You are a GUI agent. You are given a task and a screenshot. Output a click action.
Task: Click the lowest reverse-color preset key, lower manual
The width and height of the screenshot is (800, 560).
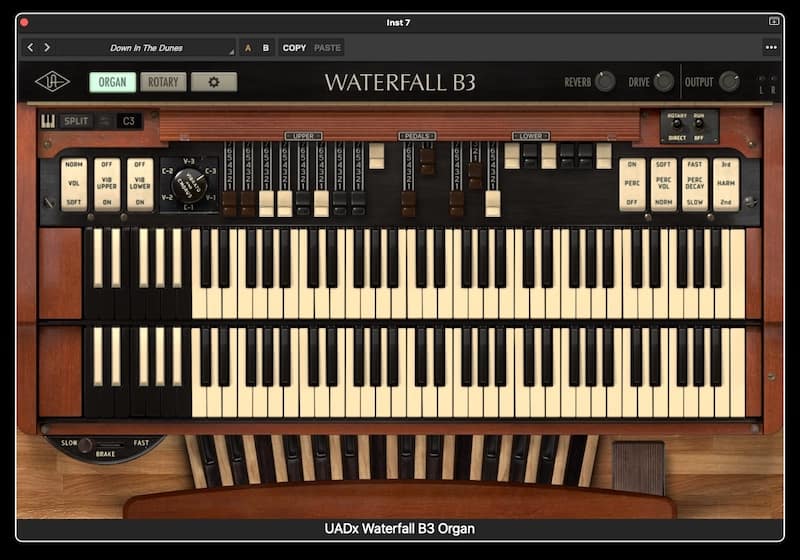[91, 372]
